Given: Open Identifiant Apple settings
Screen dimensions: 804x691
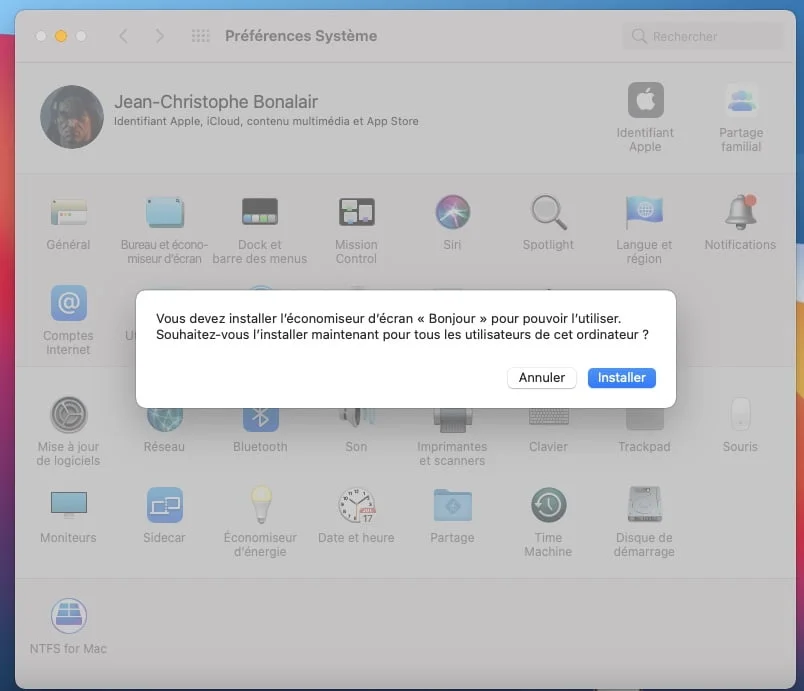Looking at the screenshot, I should [645, 100].
